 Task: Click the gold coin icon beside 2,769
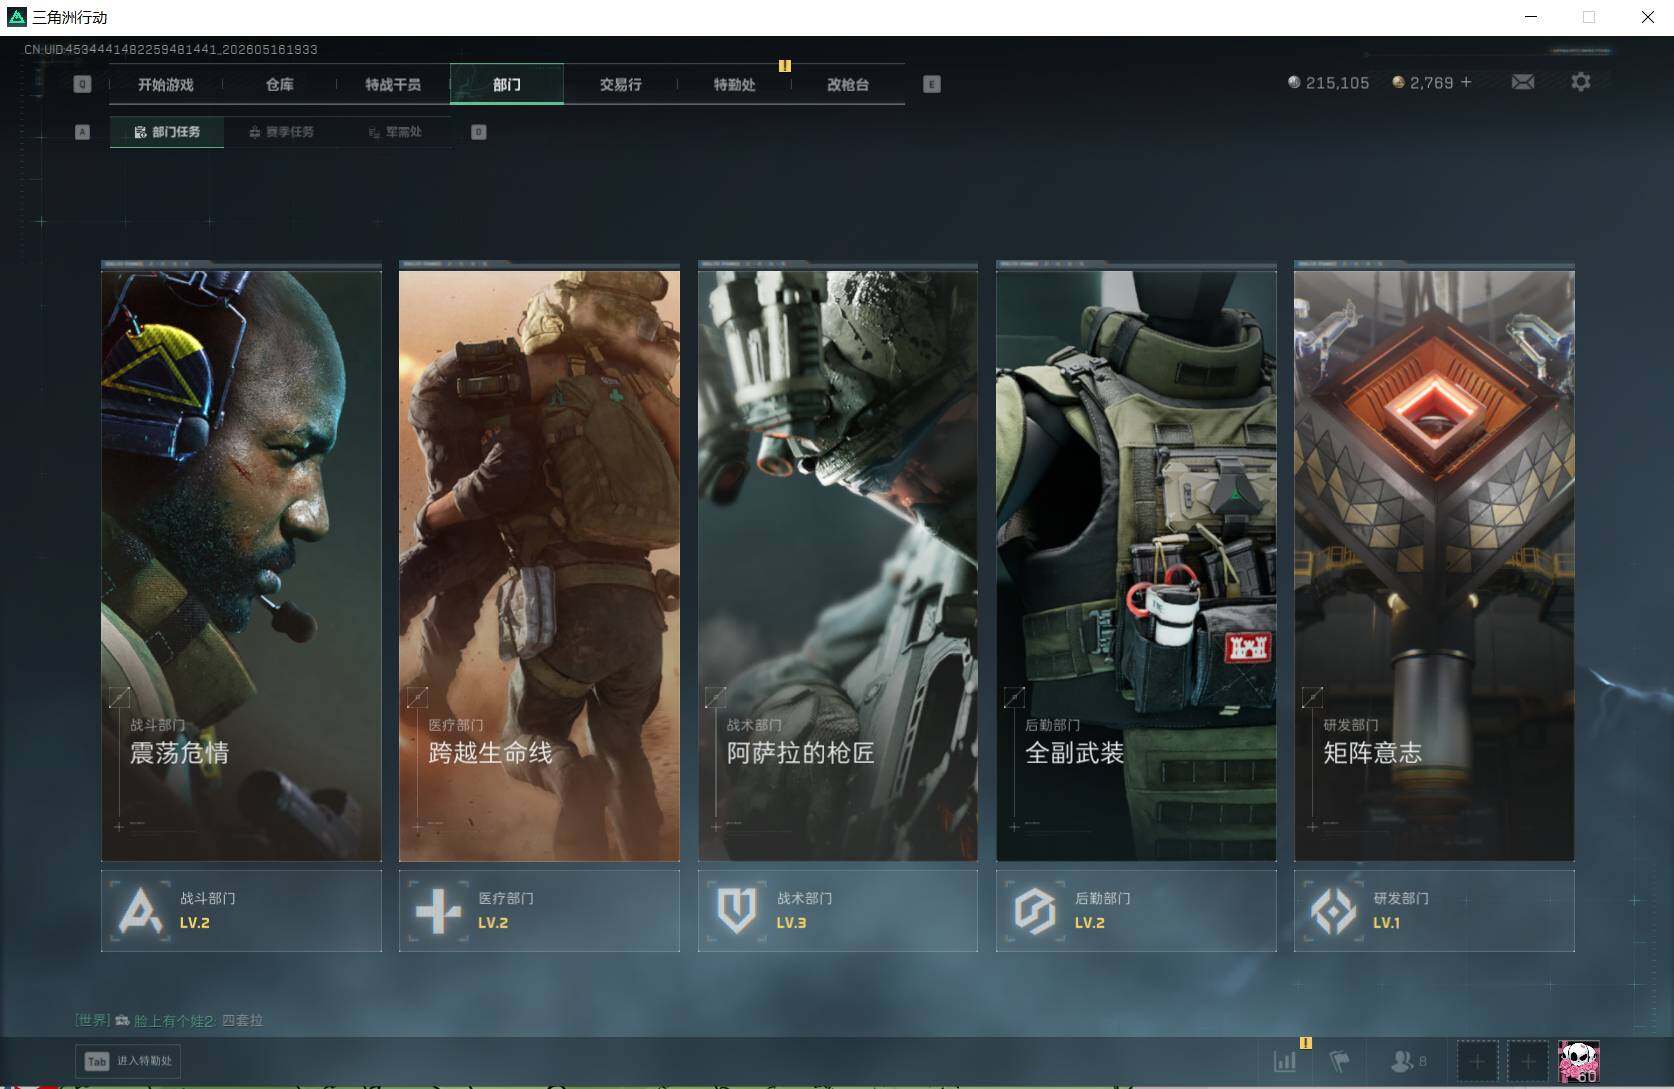coord(1398,83)
